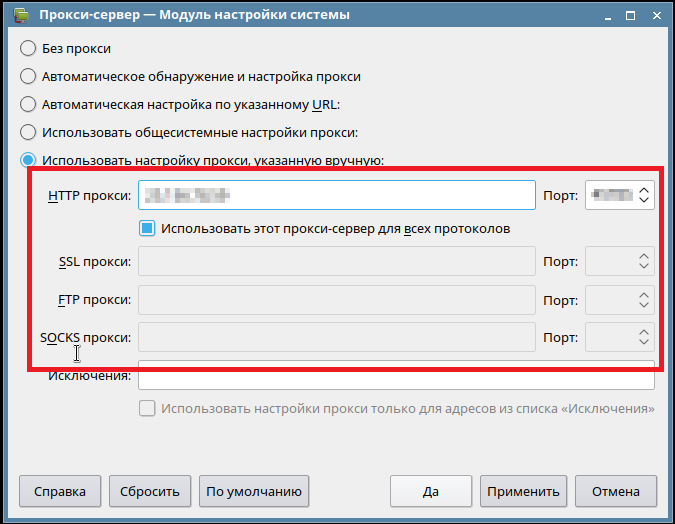Image resolution: width=675 pixels, height=524 pixels.
Task: Apply settings with the Применить button
Action: click(x=523, y=491)
